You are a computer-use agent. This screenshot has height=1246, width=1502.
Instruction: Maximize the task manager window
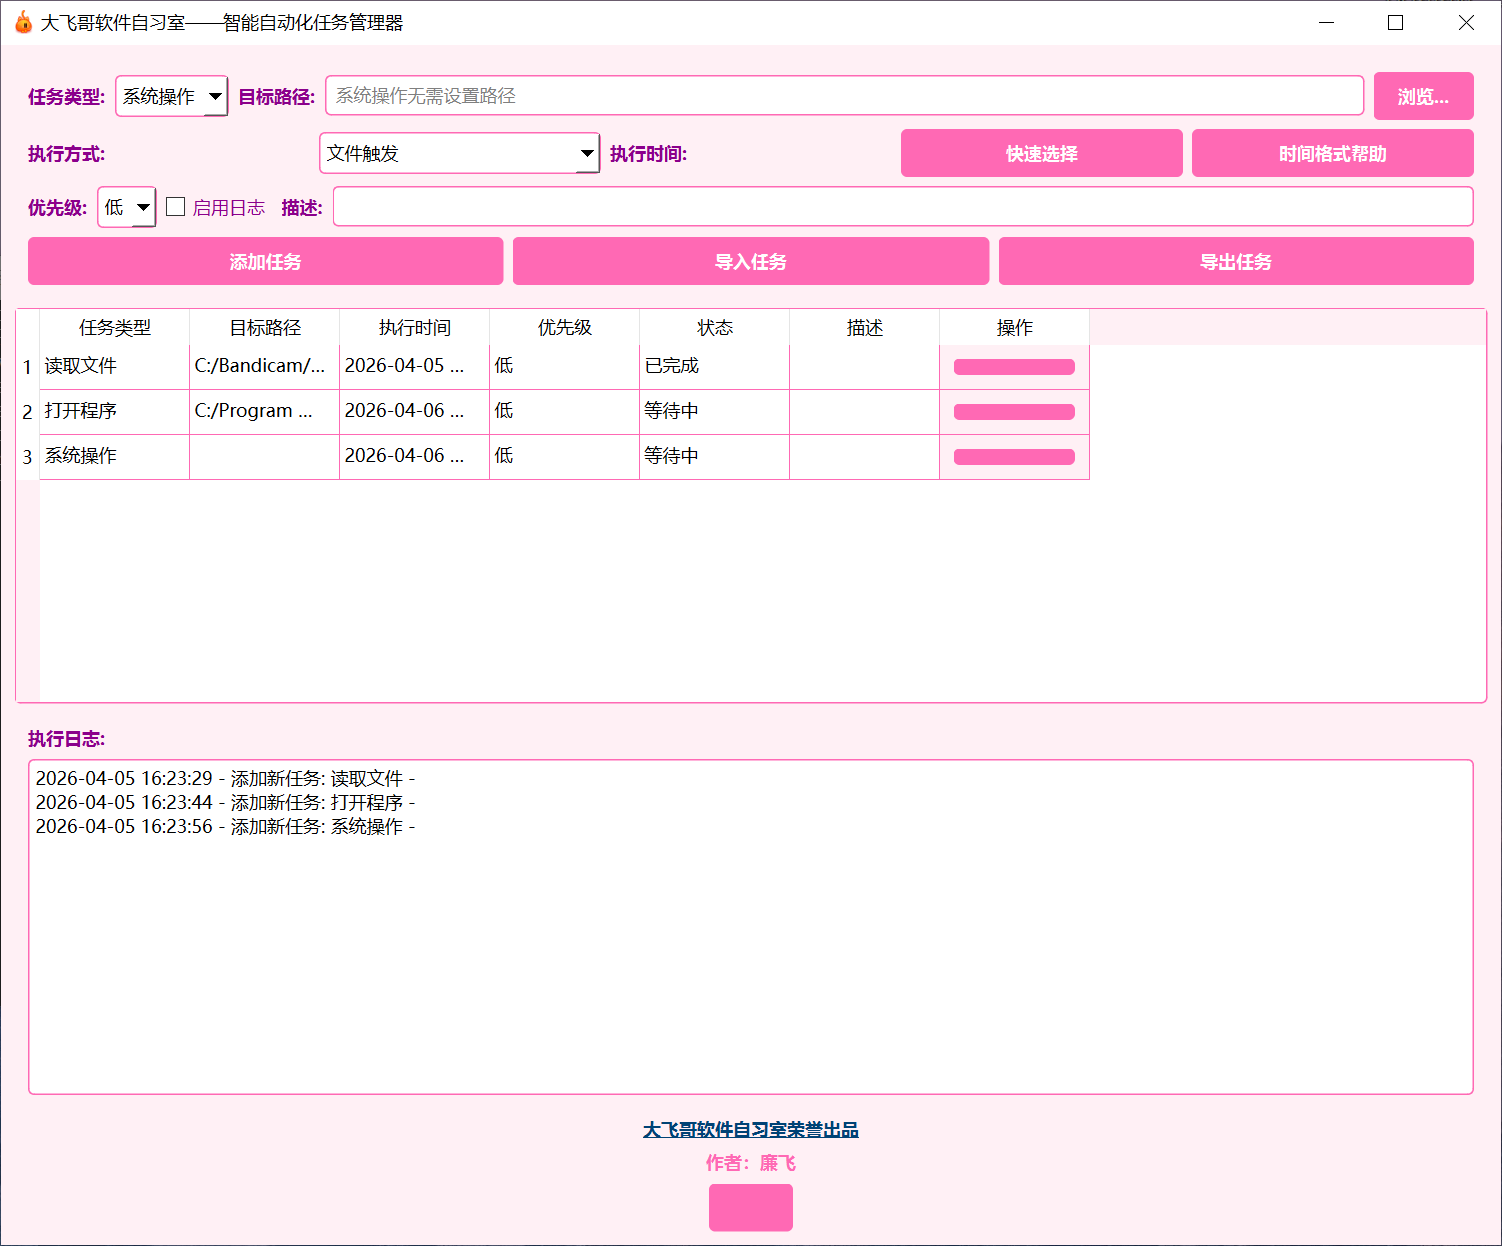[x=1396, y=22]
